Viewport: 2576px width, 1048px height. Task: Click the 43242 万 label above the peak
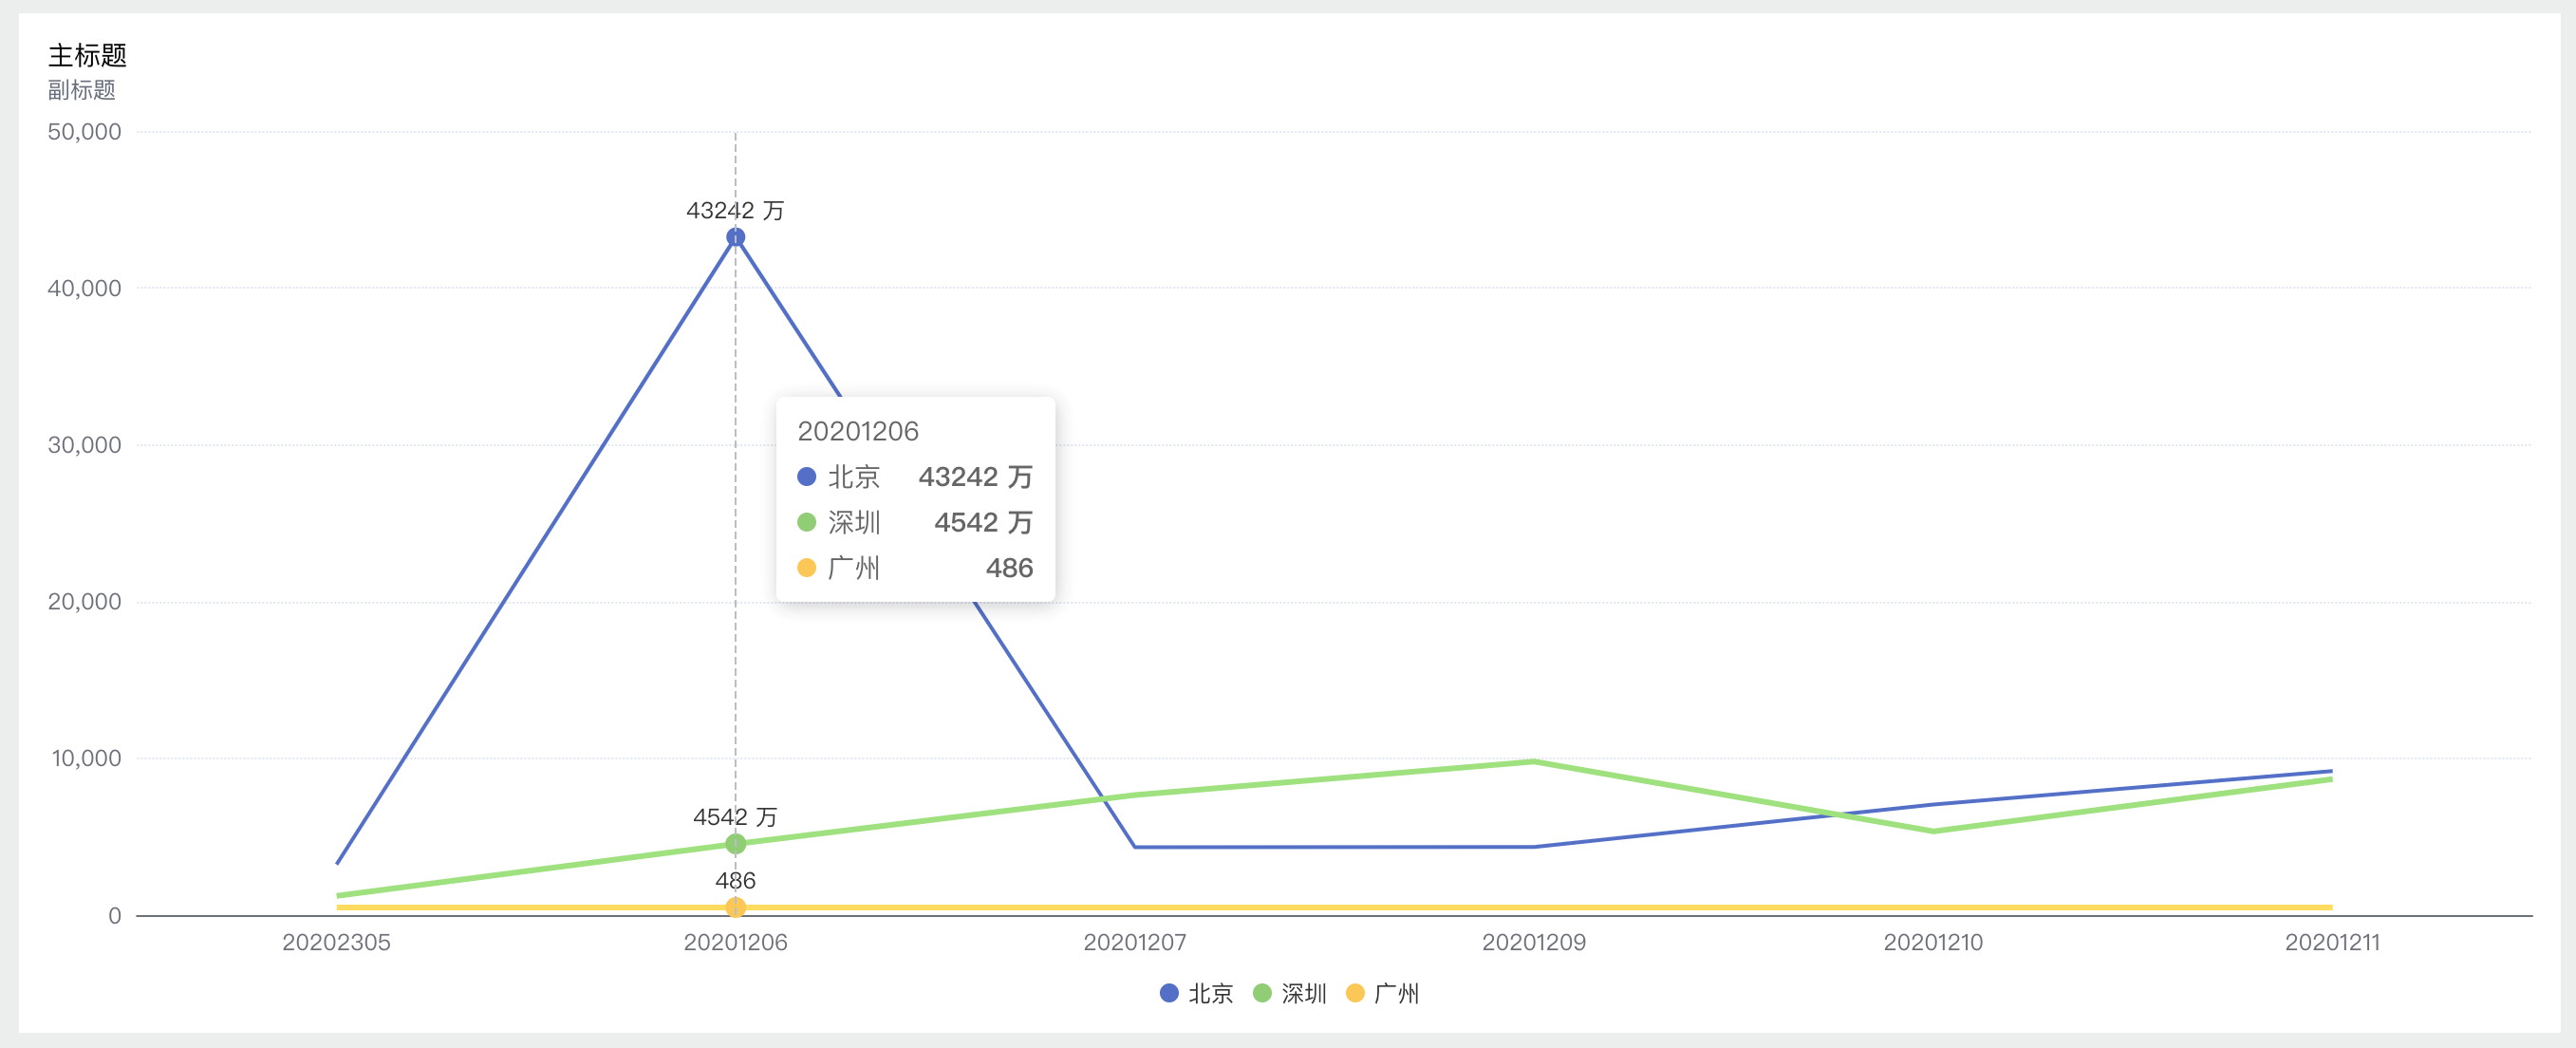[735, 210]
